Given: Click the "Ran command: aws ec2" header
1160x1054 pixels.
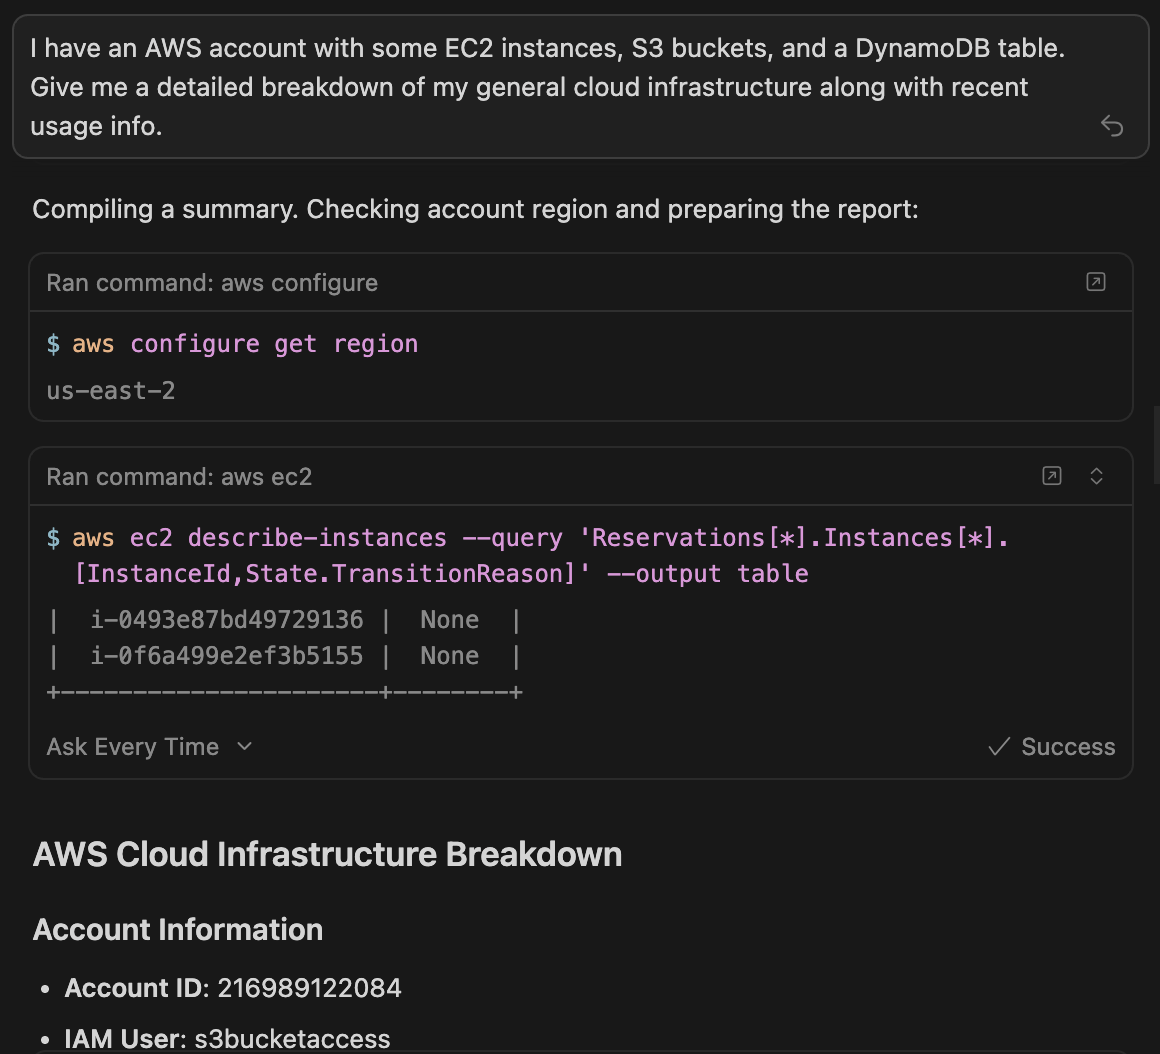Looking at the screenshot, I should (x=179, y=476).
